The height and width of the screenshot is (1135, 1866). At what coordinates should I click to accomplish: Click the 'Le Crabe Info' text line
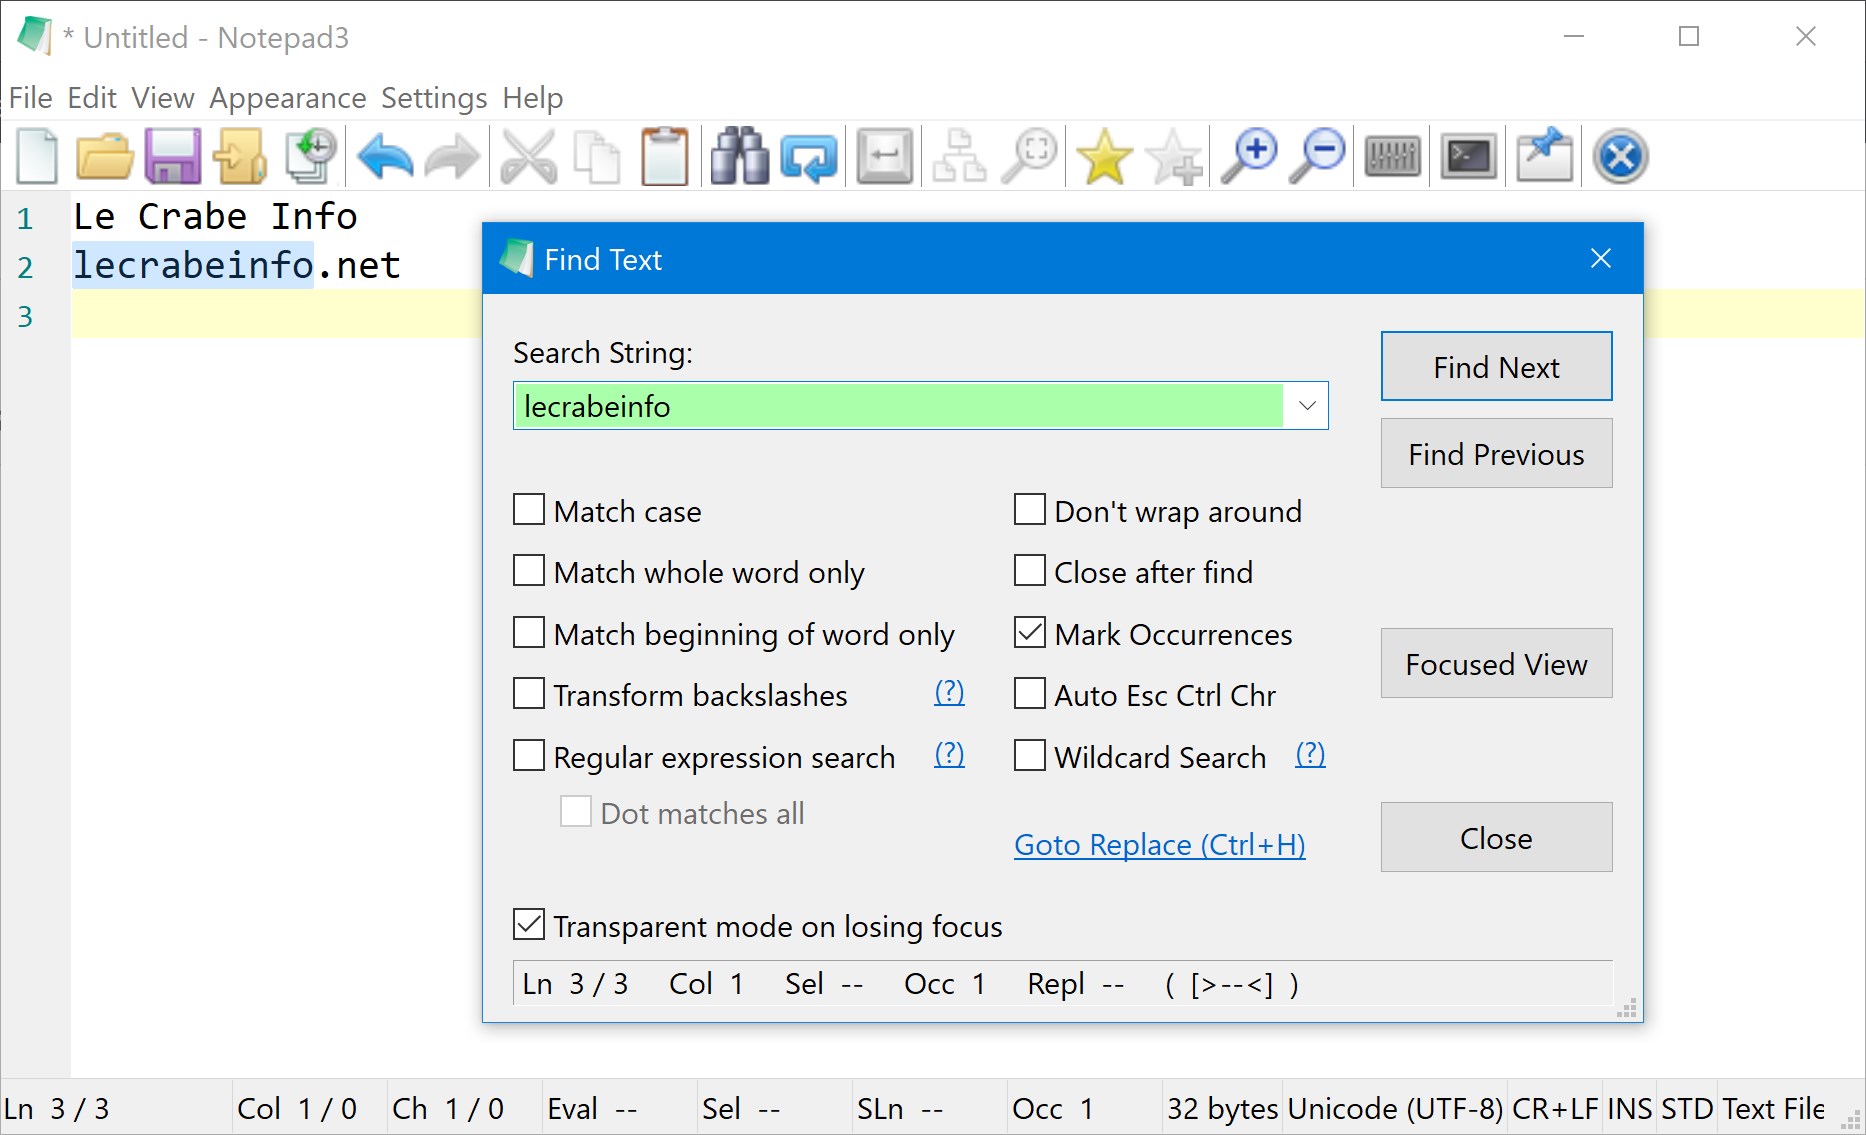(215, 216)
